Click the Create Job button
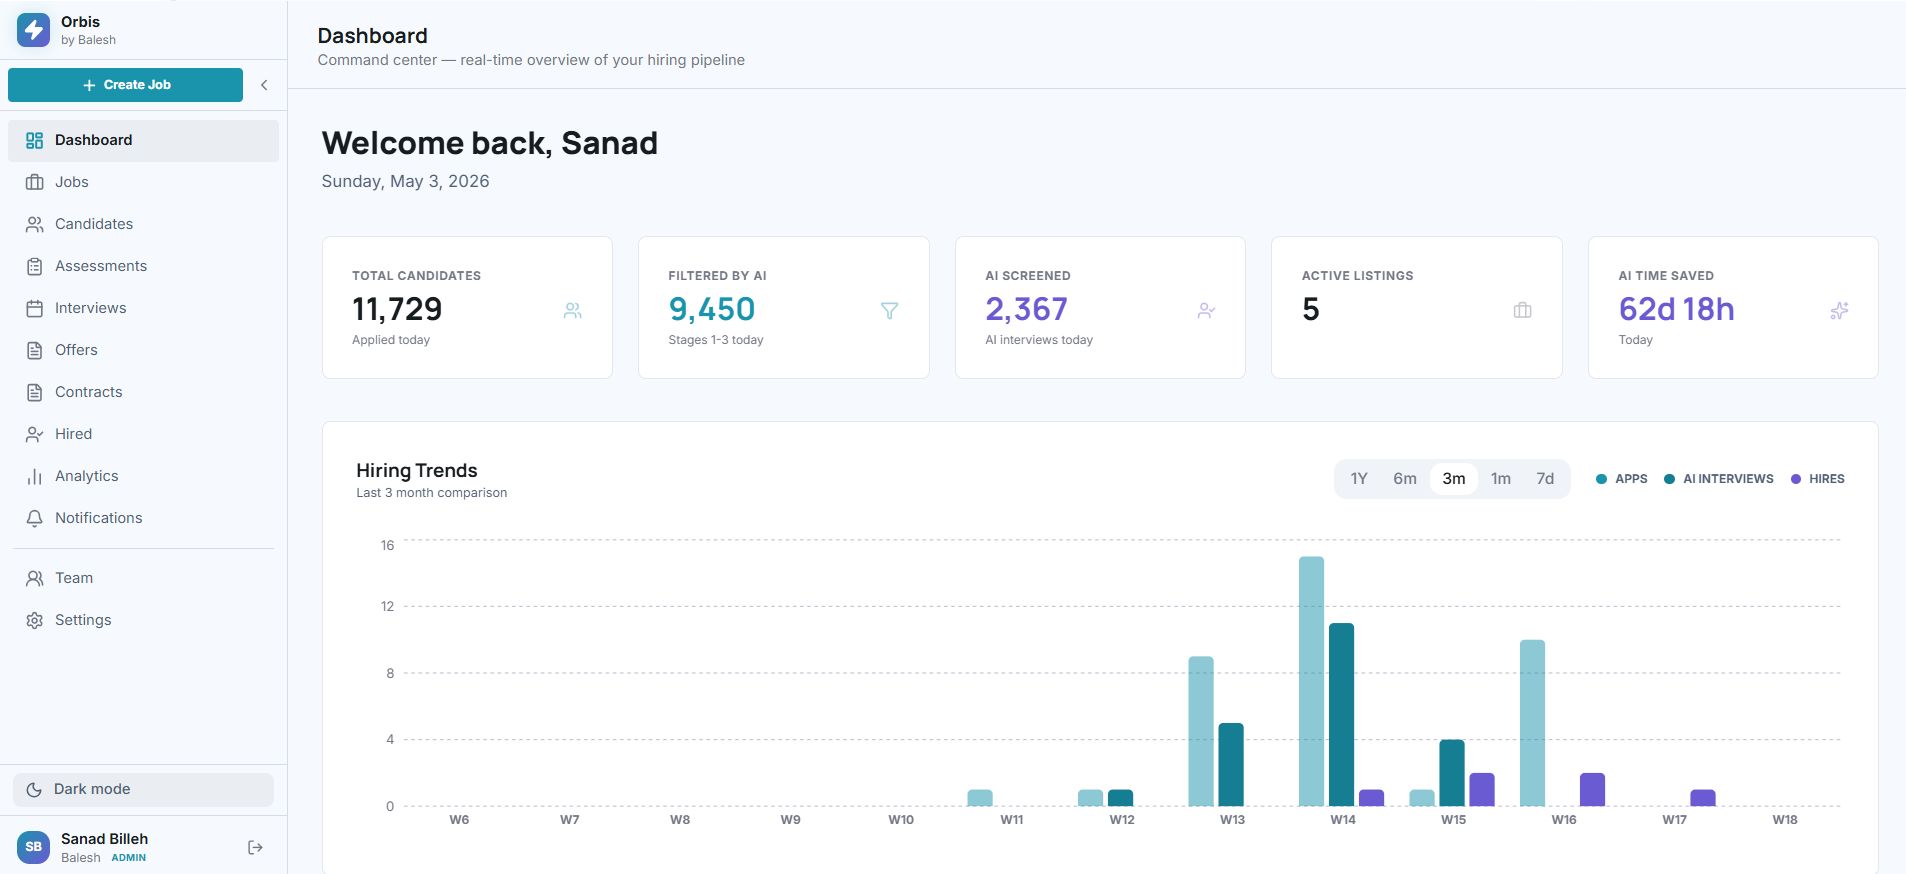The width and height of the screenshot is (1906, 874). (x=125, y=85)
